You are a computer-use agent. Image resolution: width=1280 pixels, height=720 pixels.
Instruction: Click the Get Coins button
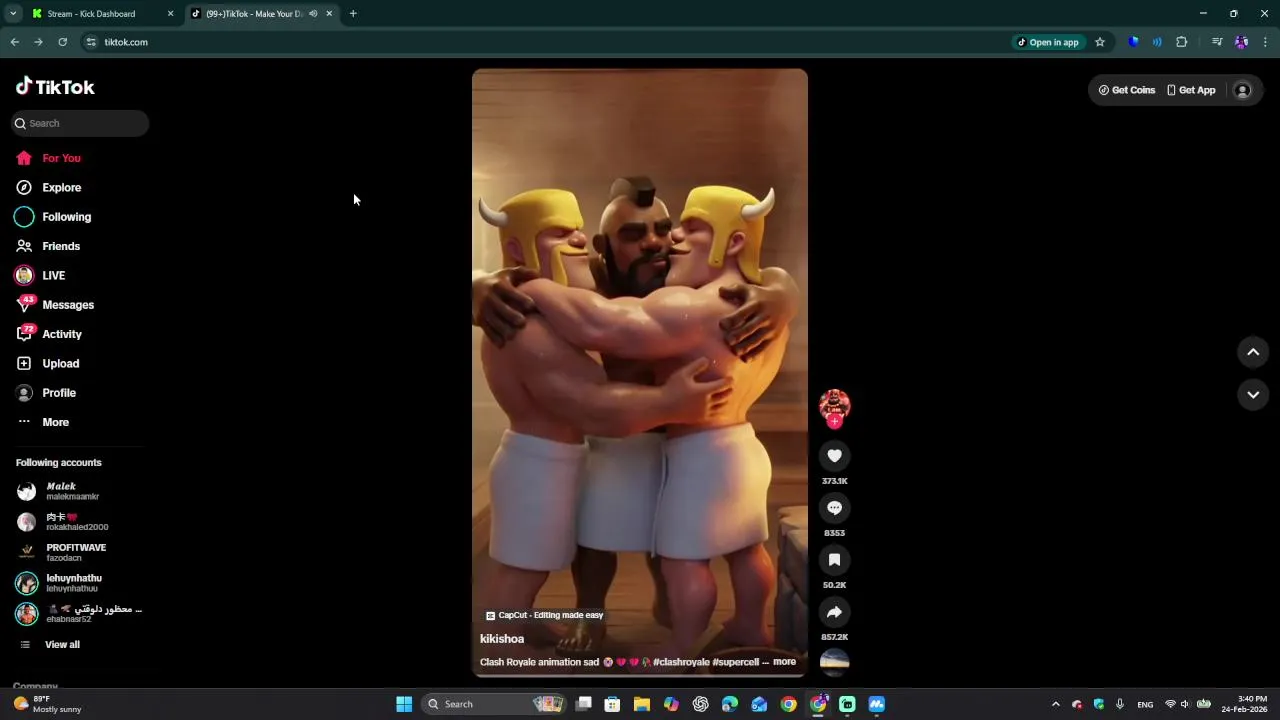tap(1127, 90)
